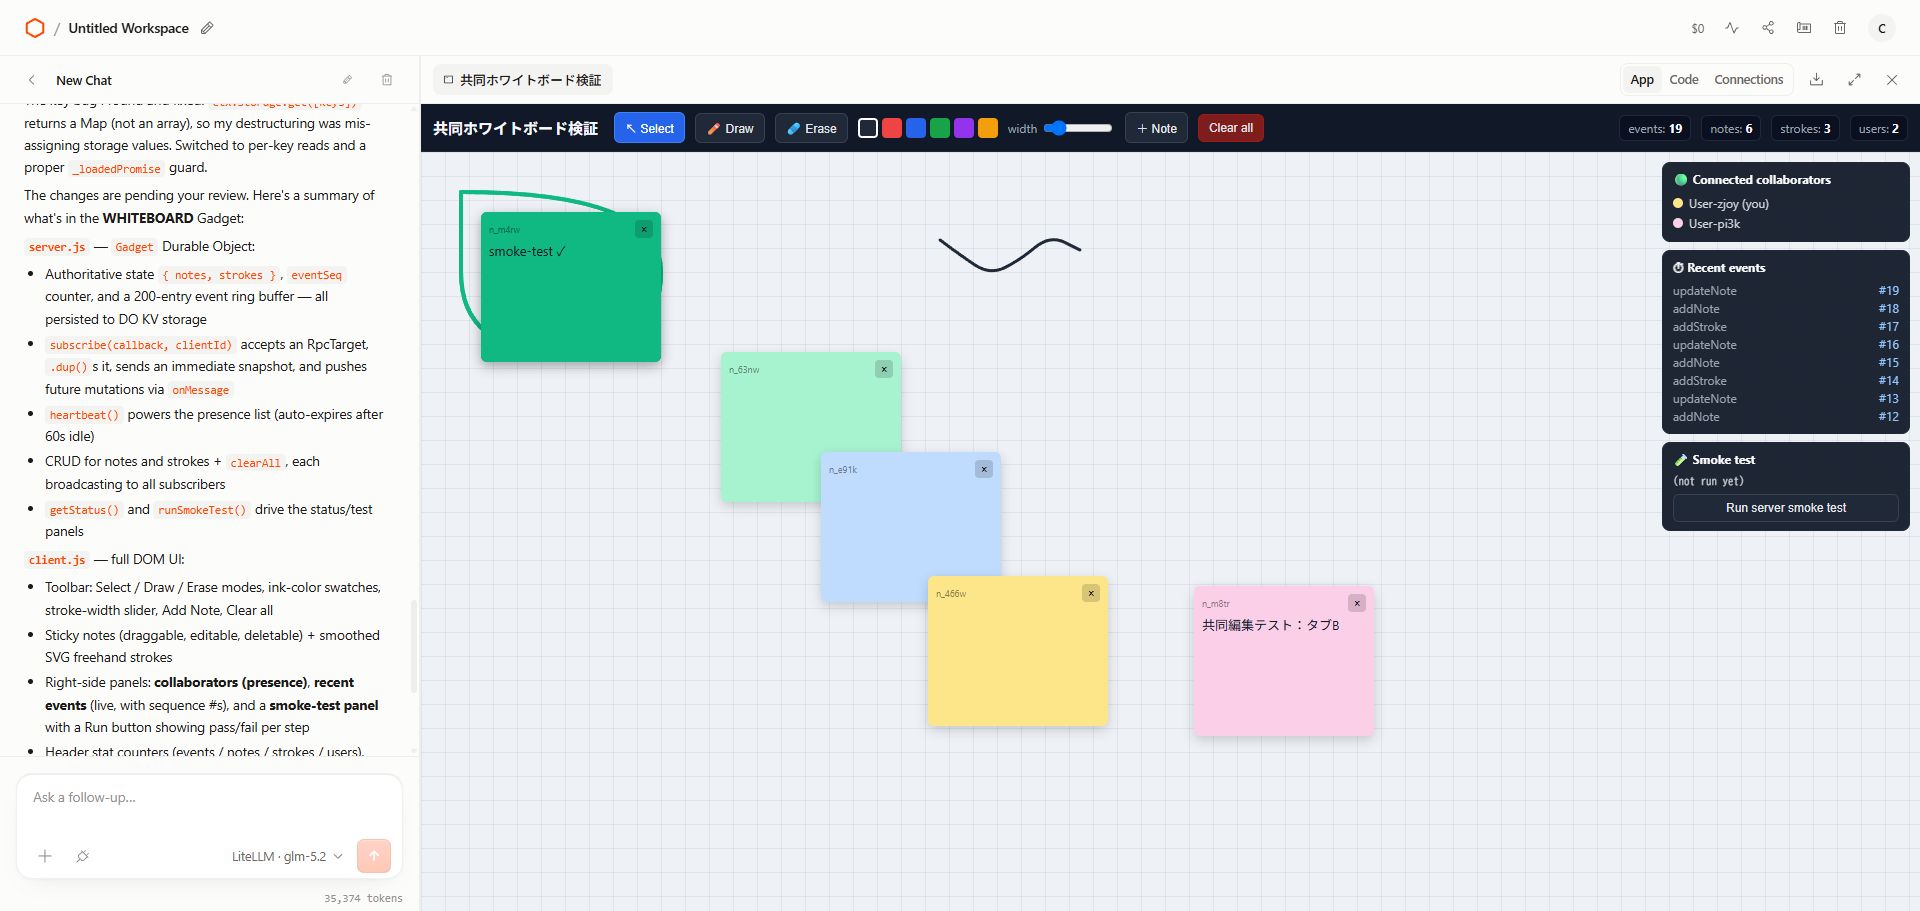The height and width of the screenshot is (911, 1920).
Task: Pick the green ink swatch
Action: click(x=940, y=128)
